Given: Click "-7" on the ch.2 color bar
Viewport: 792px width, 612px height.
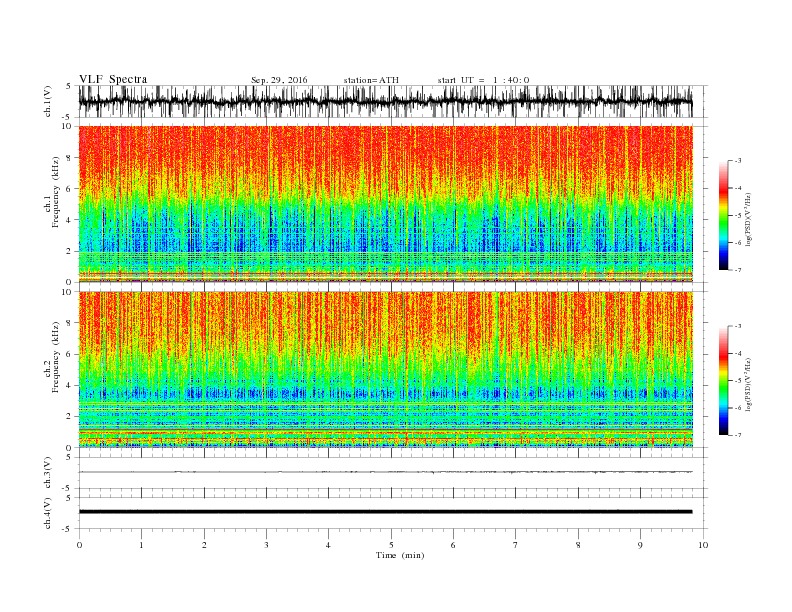Looking at the screenshot, I should 737,435.
